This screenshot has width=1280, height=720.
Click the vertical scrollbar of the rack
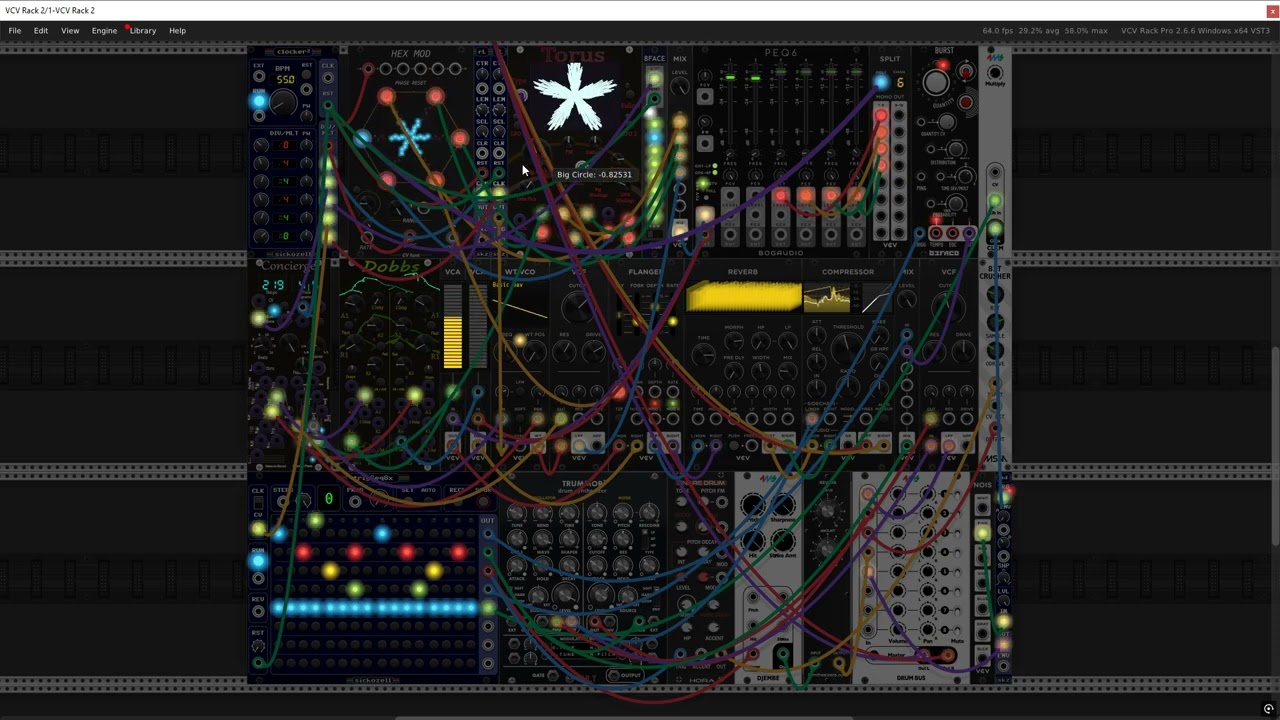coord(1275,445)
